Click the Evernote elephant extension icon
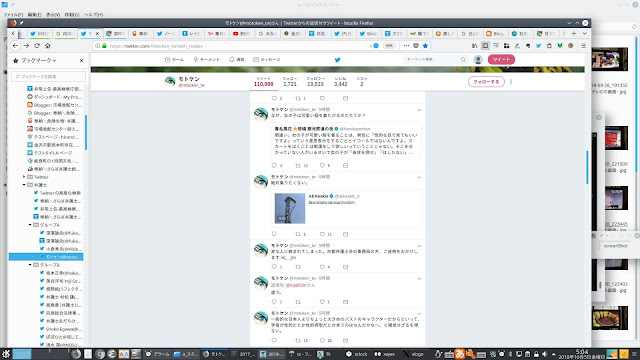 (x=528, y=46)
